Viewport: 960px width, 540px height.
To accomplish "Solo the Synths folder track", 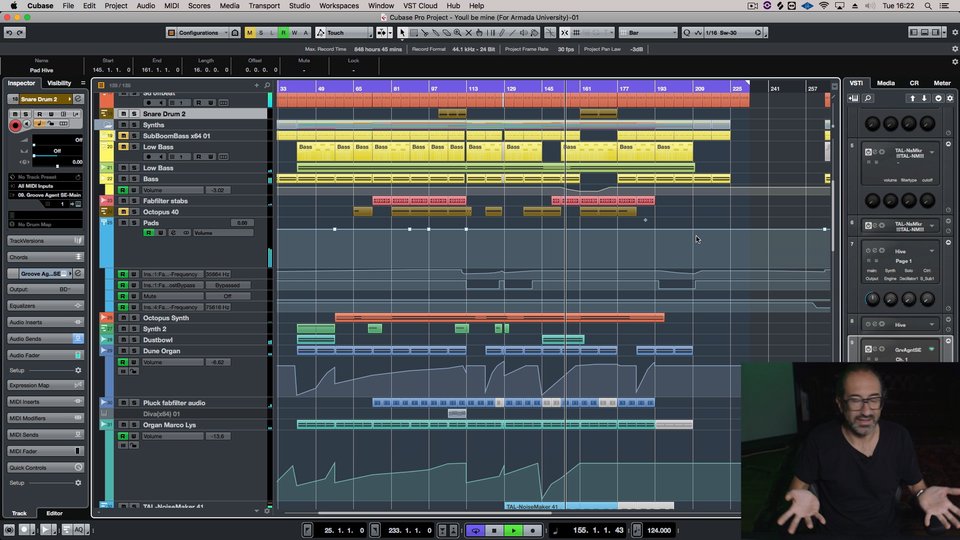I will pos(133,125).
